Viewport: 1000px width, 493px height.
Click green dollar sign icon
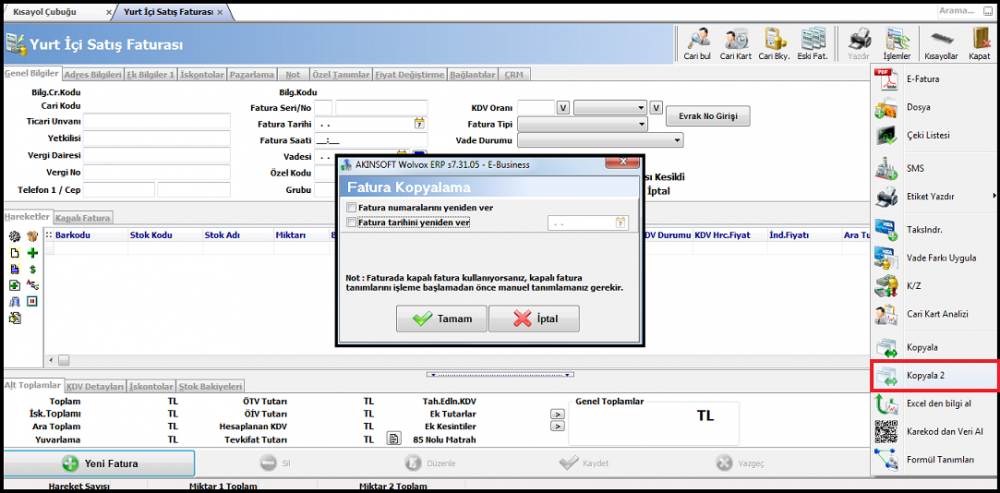pyautogui.click(x=33, y=270)
